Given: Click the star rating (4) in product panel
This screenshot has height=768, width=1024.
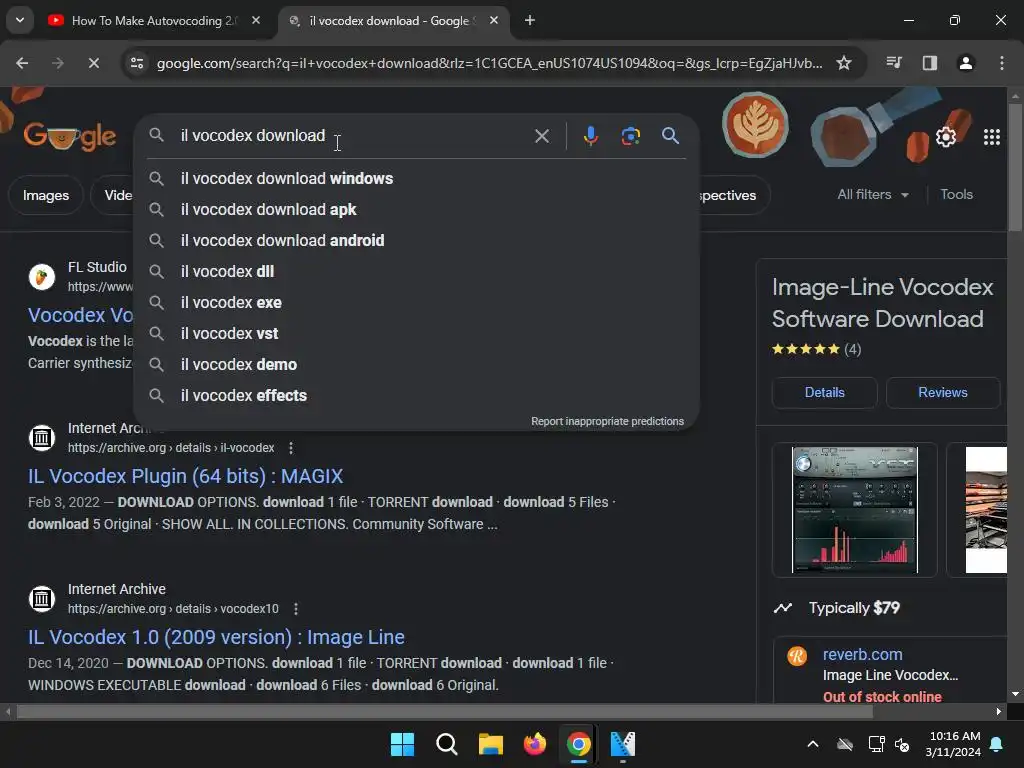Looking at the screenshot, I should 816,349.
